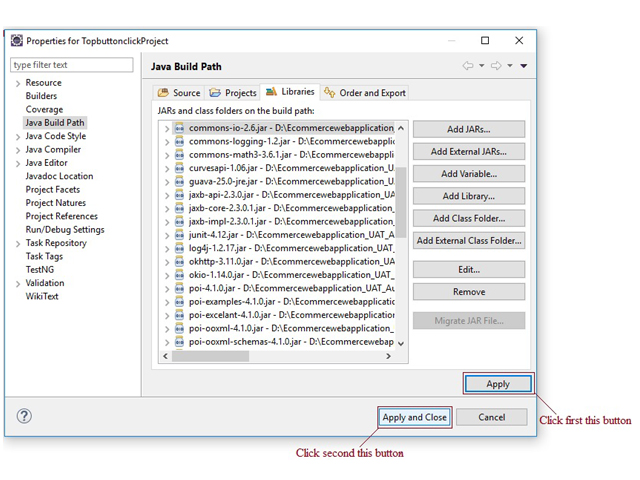Viewport: 640px width, 480px height.
Task: Open the Coverage properties page
Action: click(44, 109)
